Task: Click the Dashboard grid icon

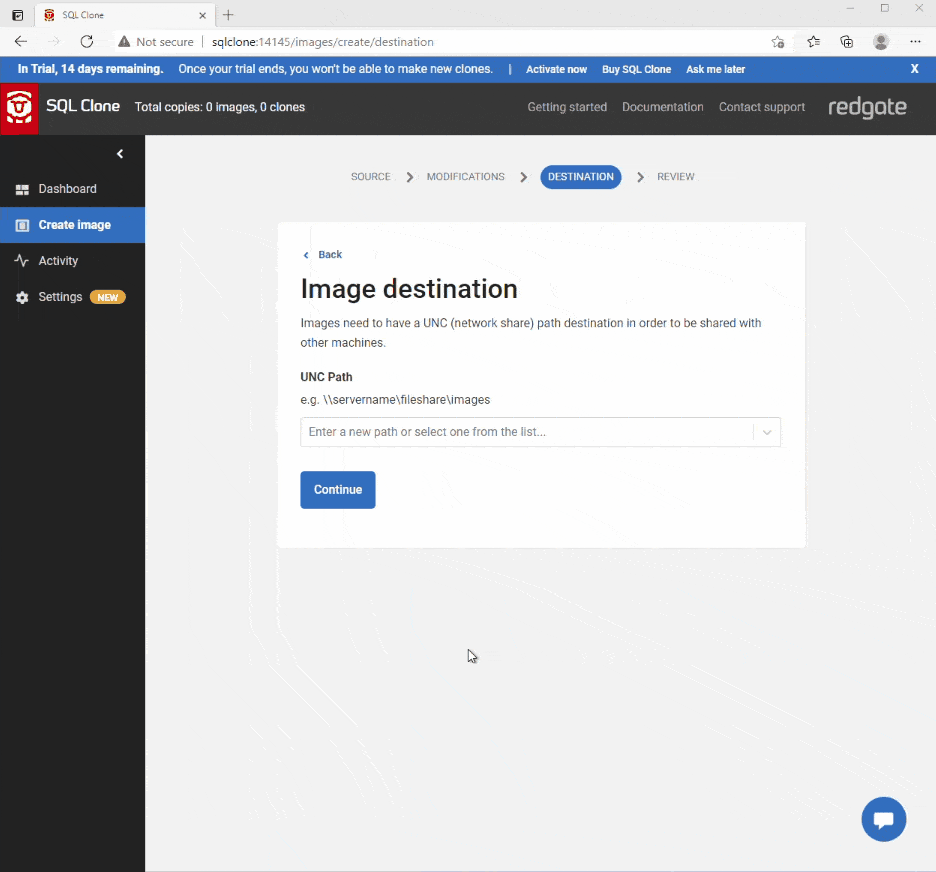Action: [x=22, y=190]
